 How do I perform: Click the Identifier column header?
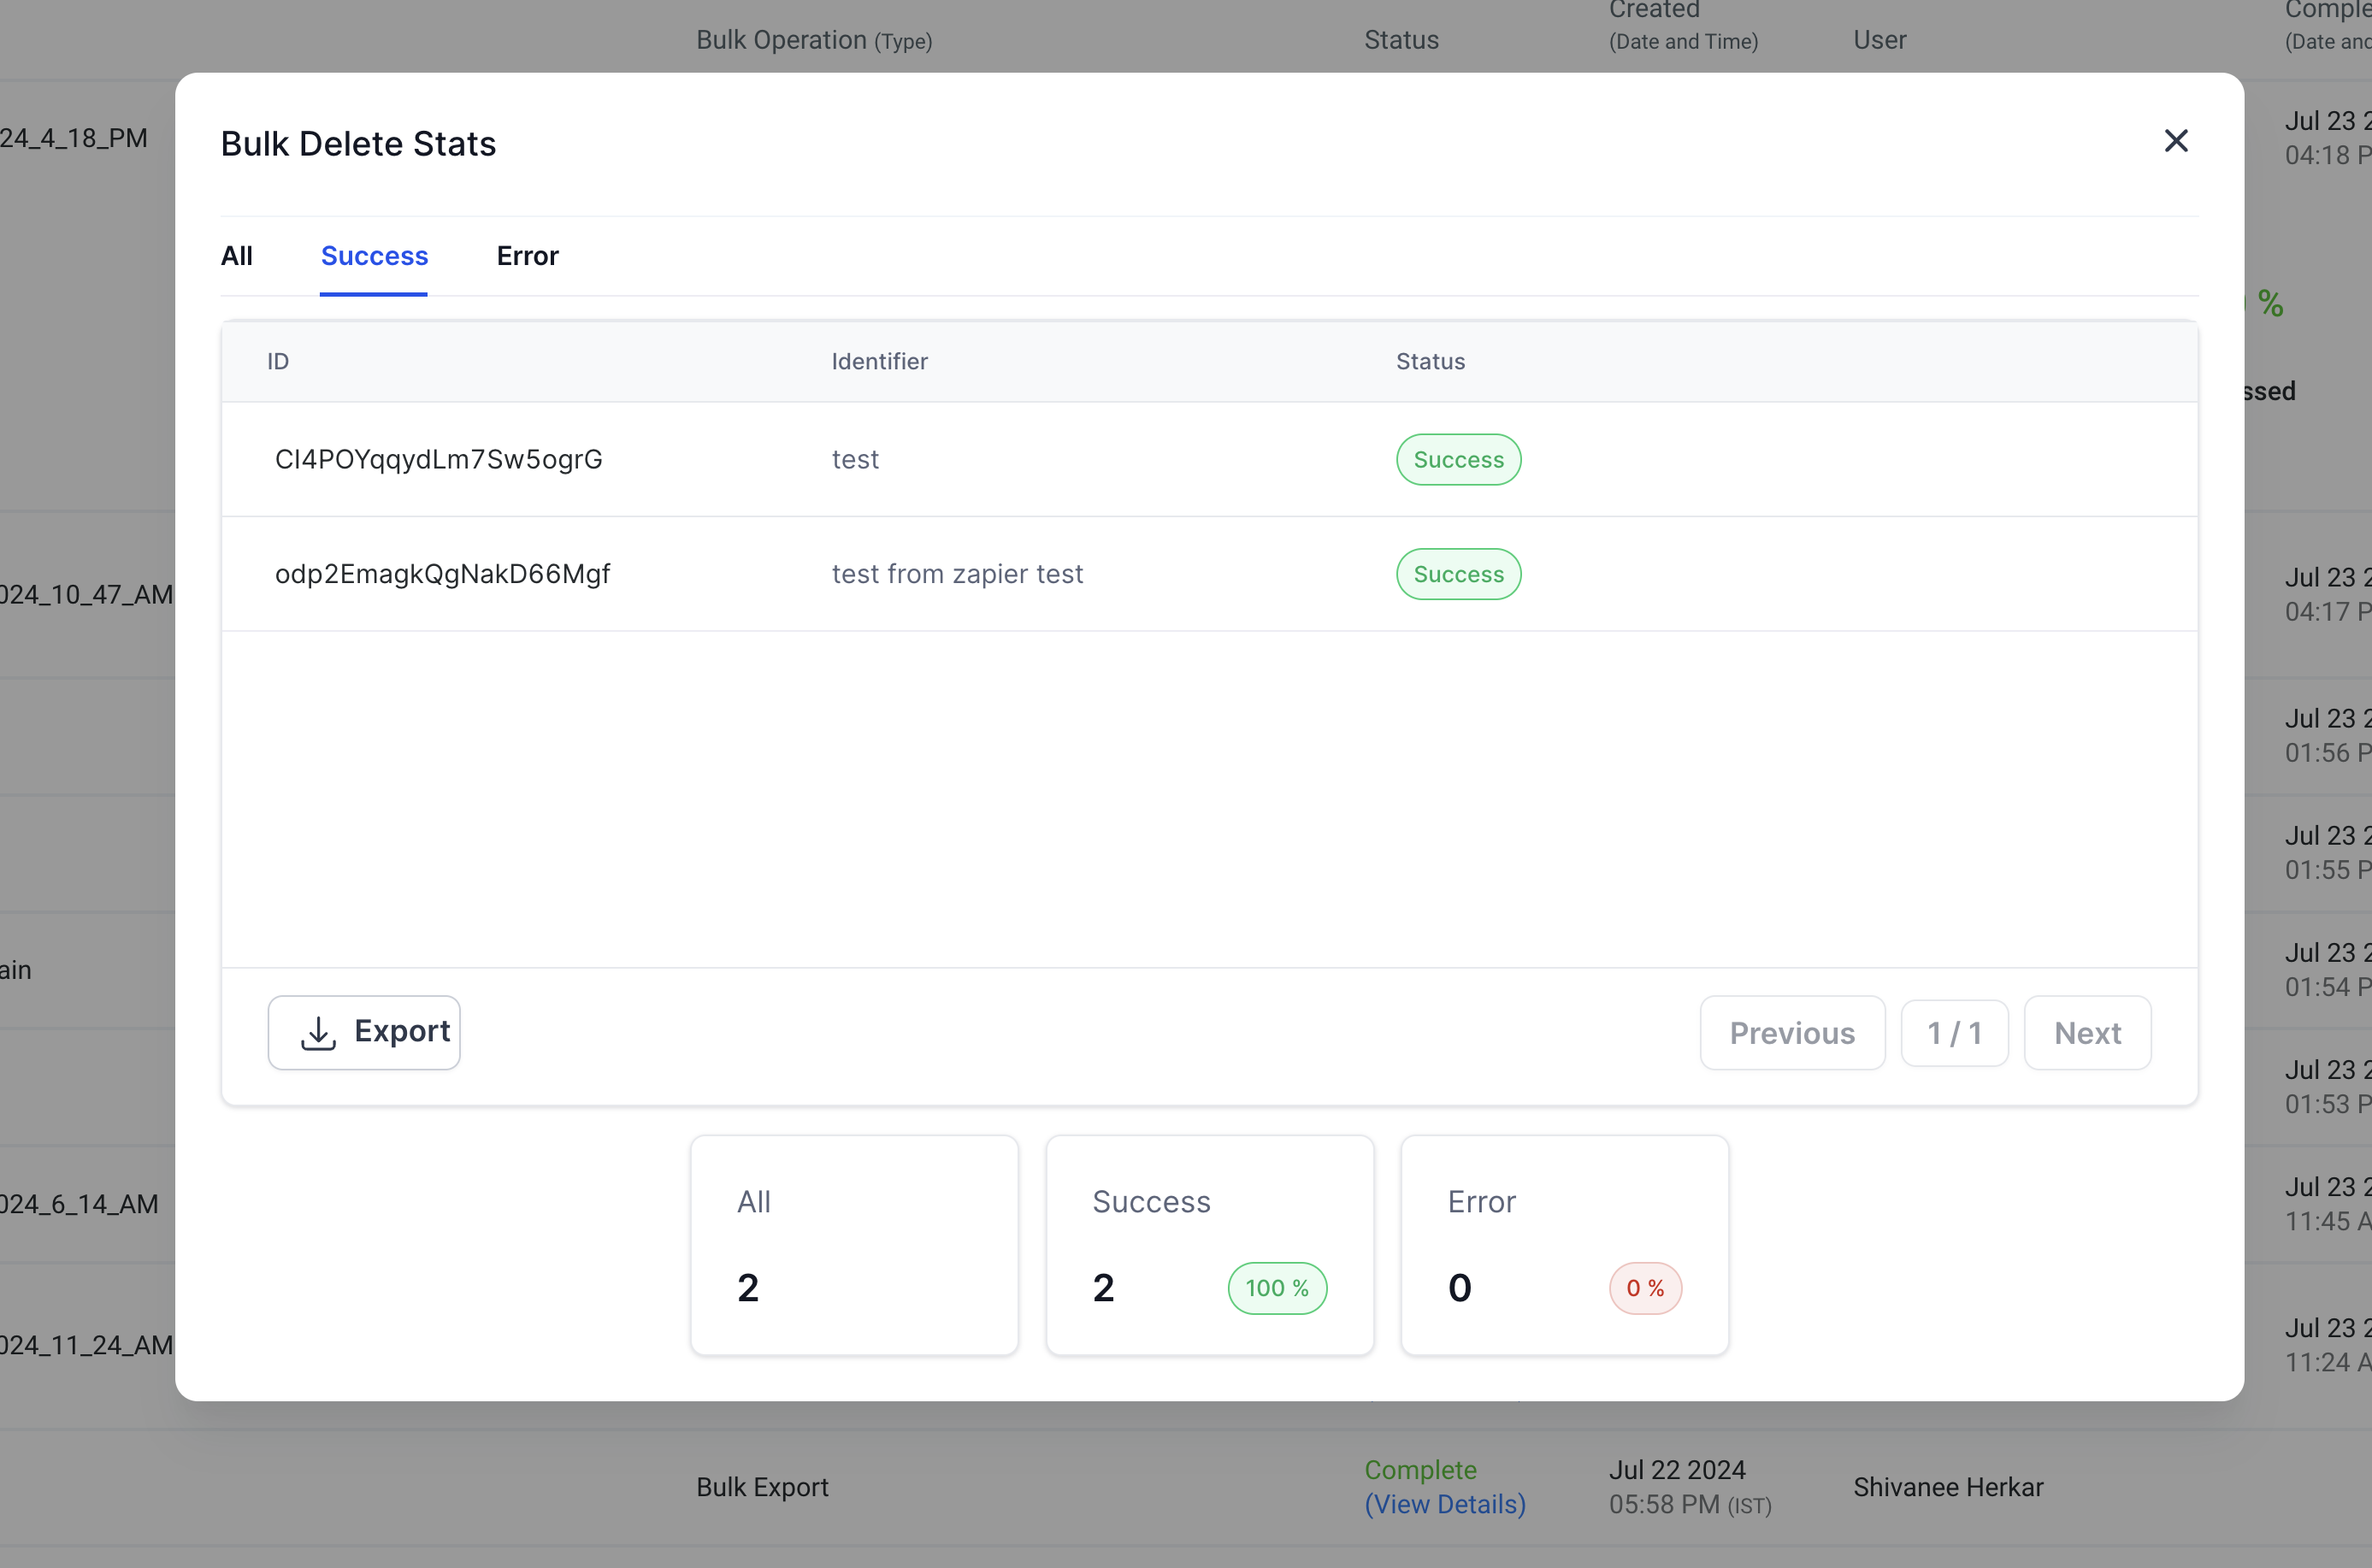click(879, 362)
